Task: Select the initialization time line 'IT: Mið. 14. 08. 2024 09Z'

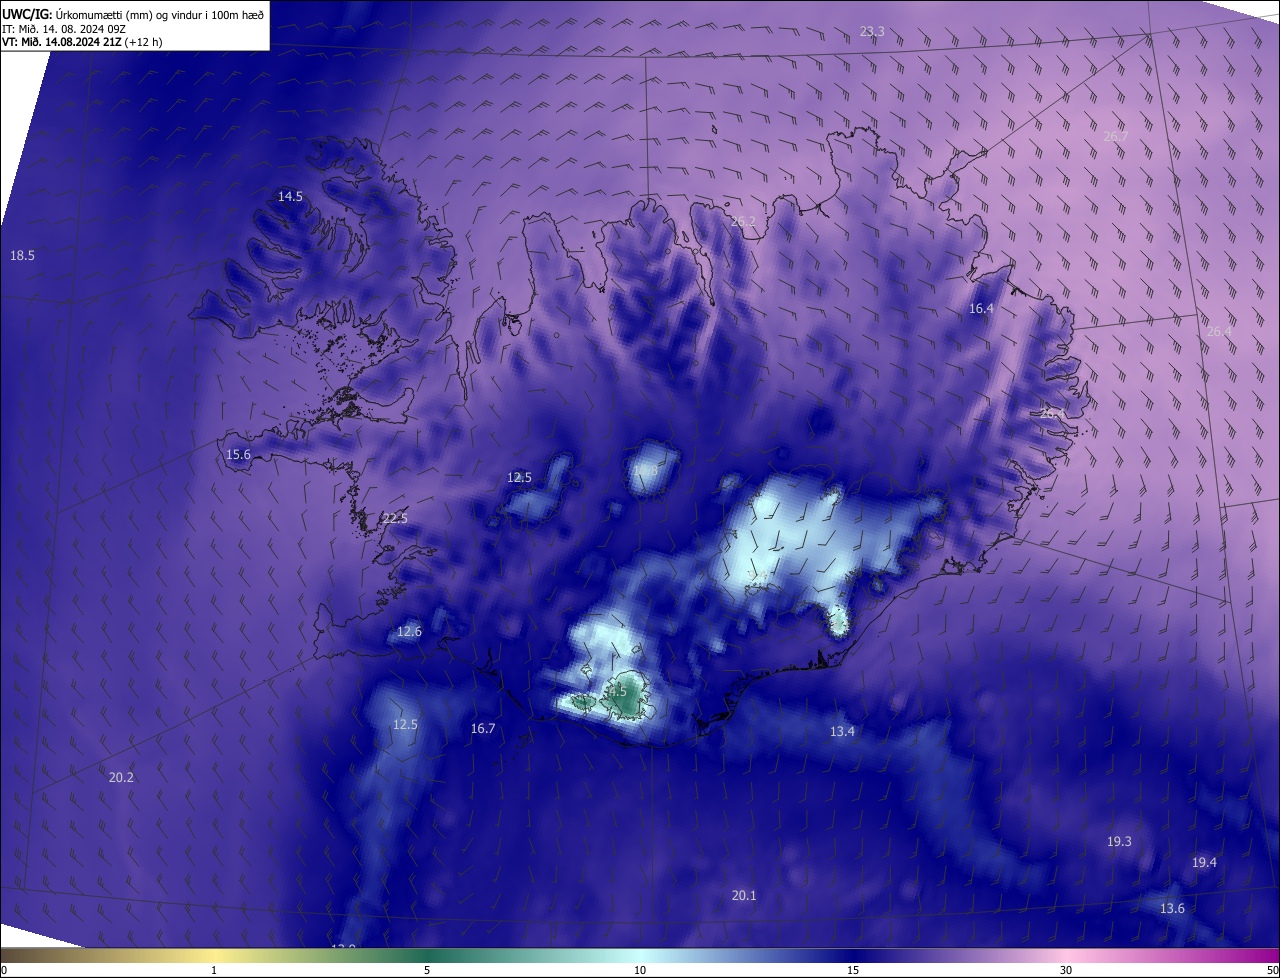Action: 66,28
